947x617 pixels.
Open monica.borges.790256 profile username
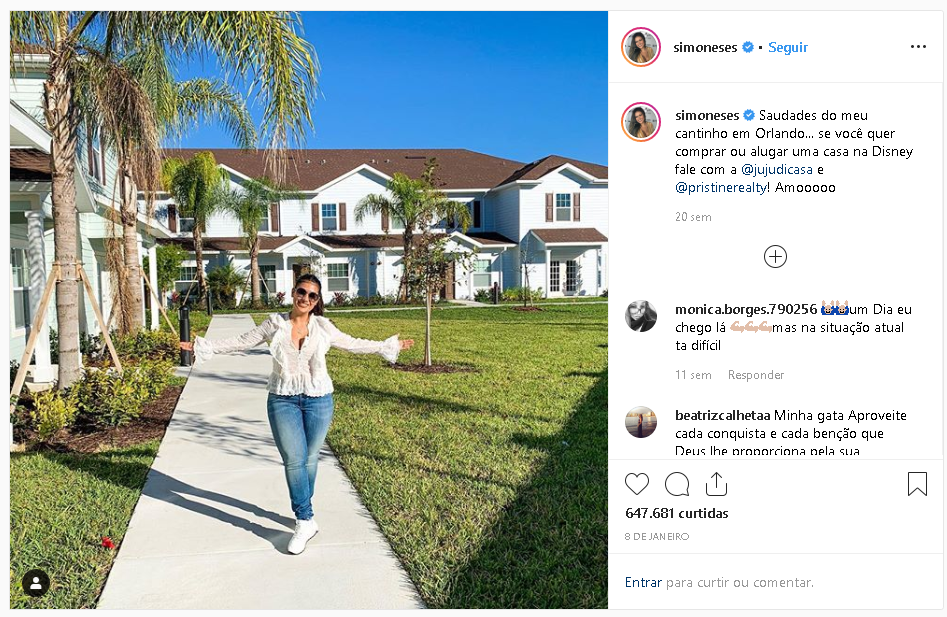[746, 309]
